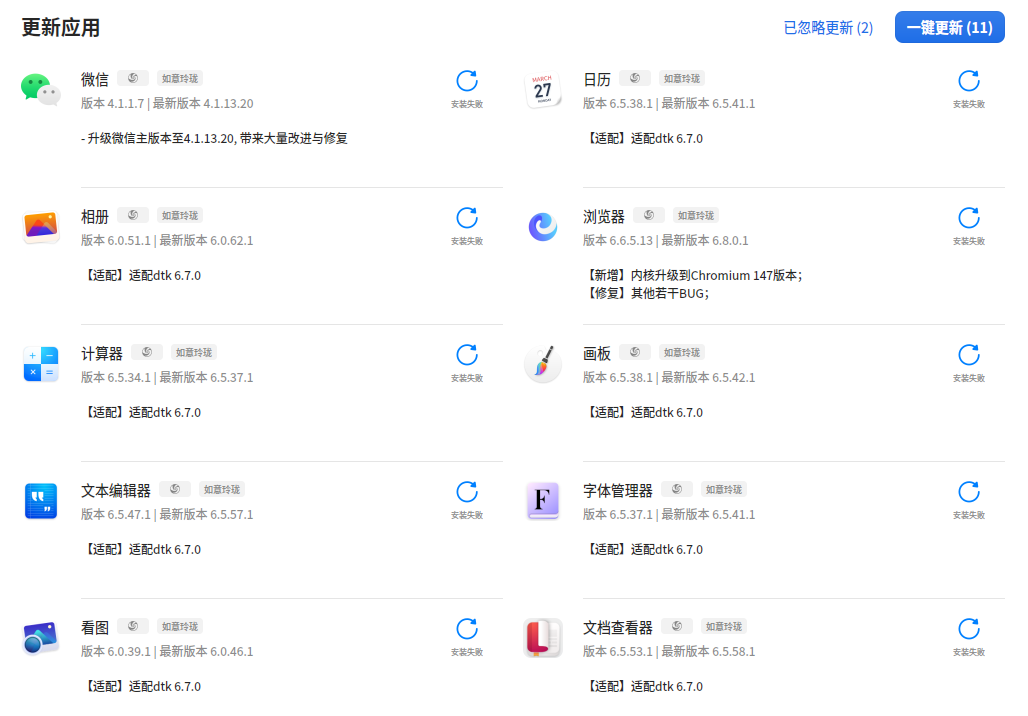1028x716 pixels.
Task: Click the 如意玲珑 tag next to 日历
Action: (682, 79)
